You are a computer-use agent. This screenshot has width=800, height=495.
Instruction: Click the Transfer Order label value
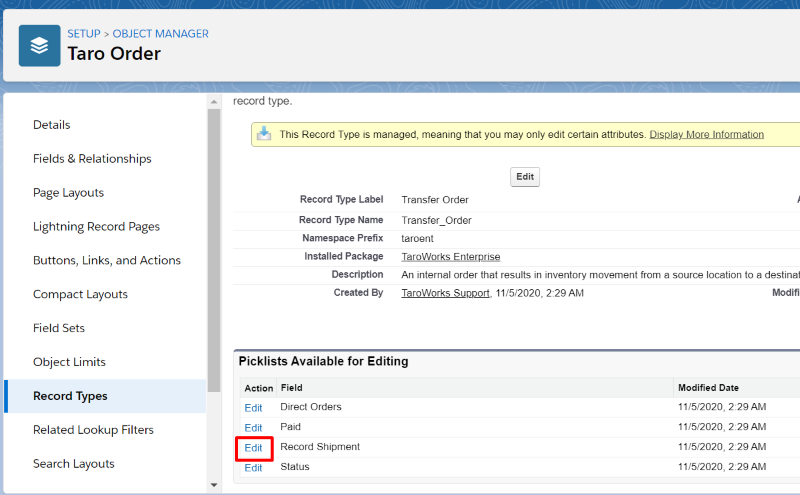[435, 200]
